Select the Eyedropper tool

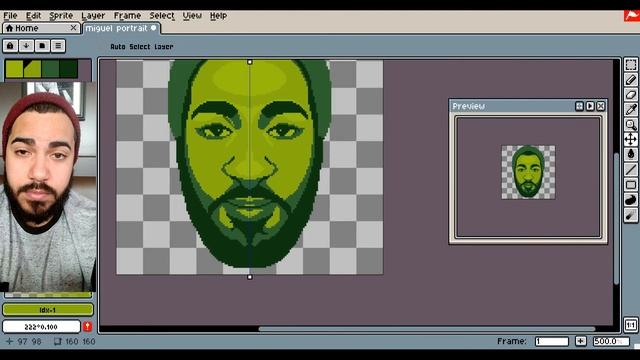coord(631,109)
